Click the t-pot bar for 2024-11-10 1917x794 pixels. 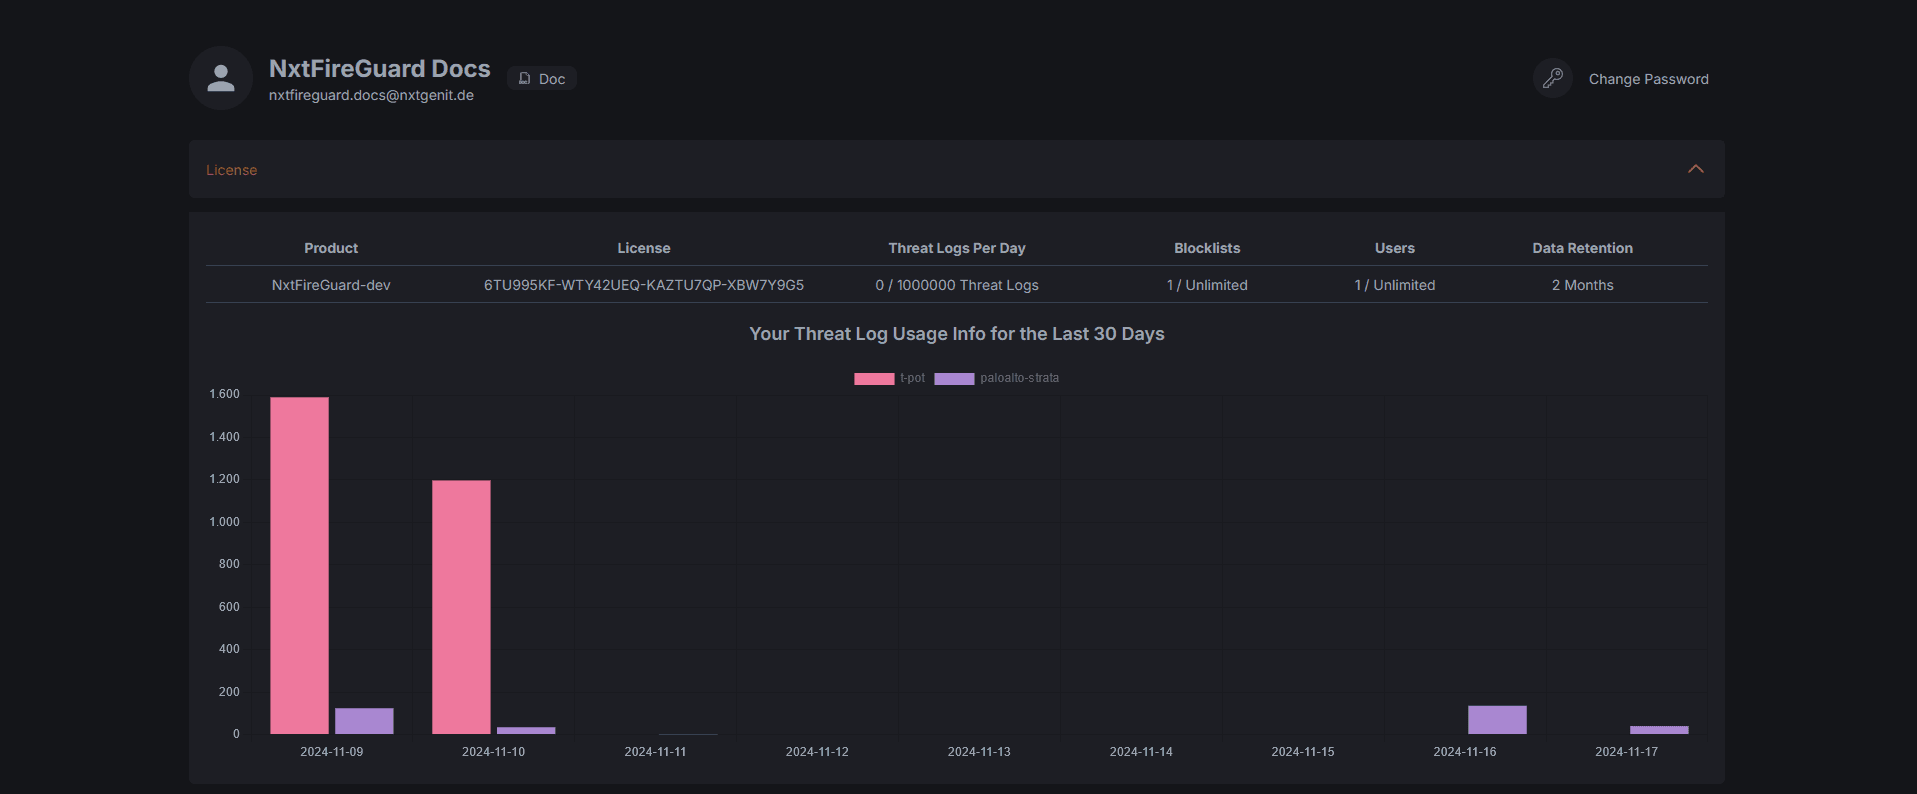point(461,607)
